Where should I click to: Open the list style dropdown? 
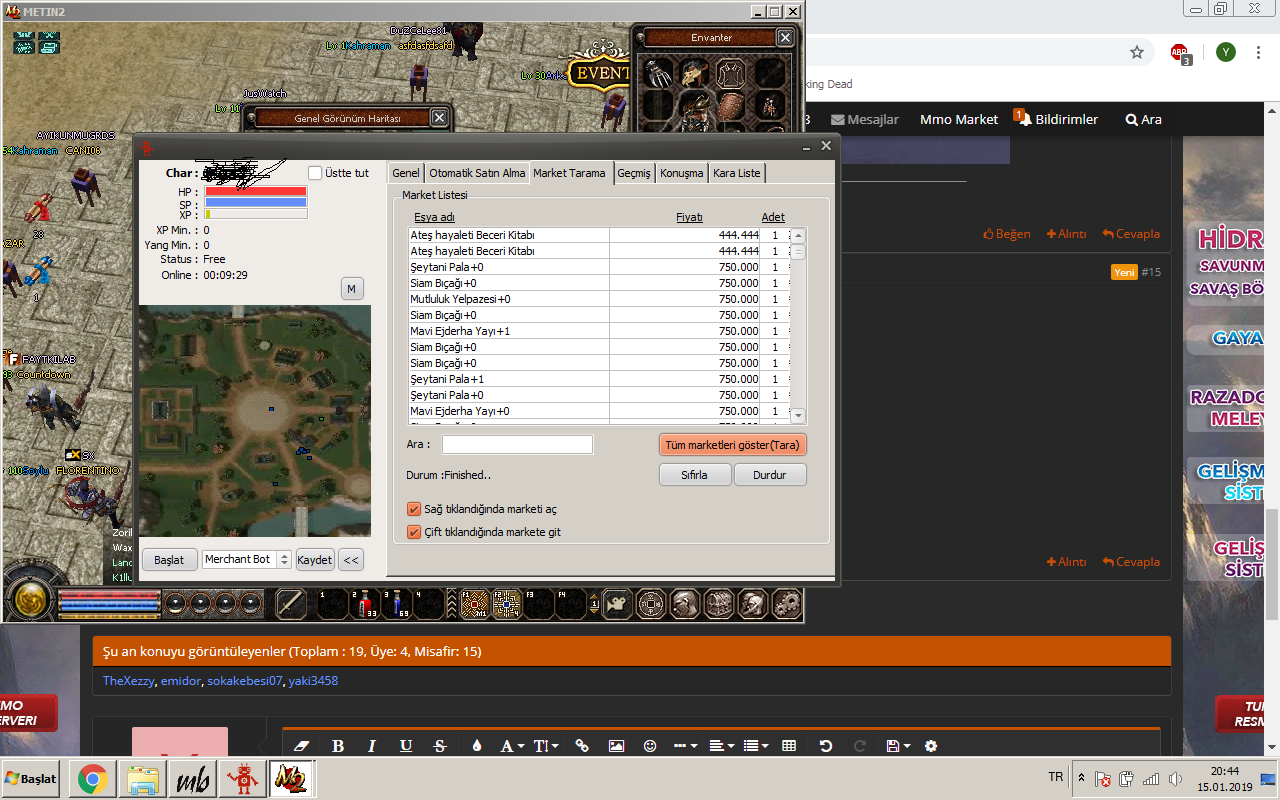756,746
